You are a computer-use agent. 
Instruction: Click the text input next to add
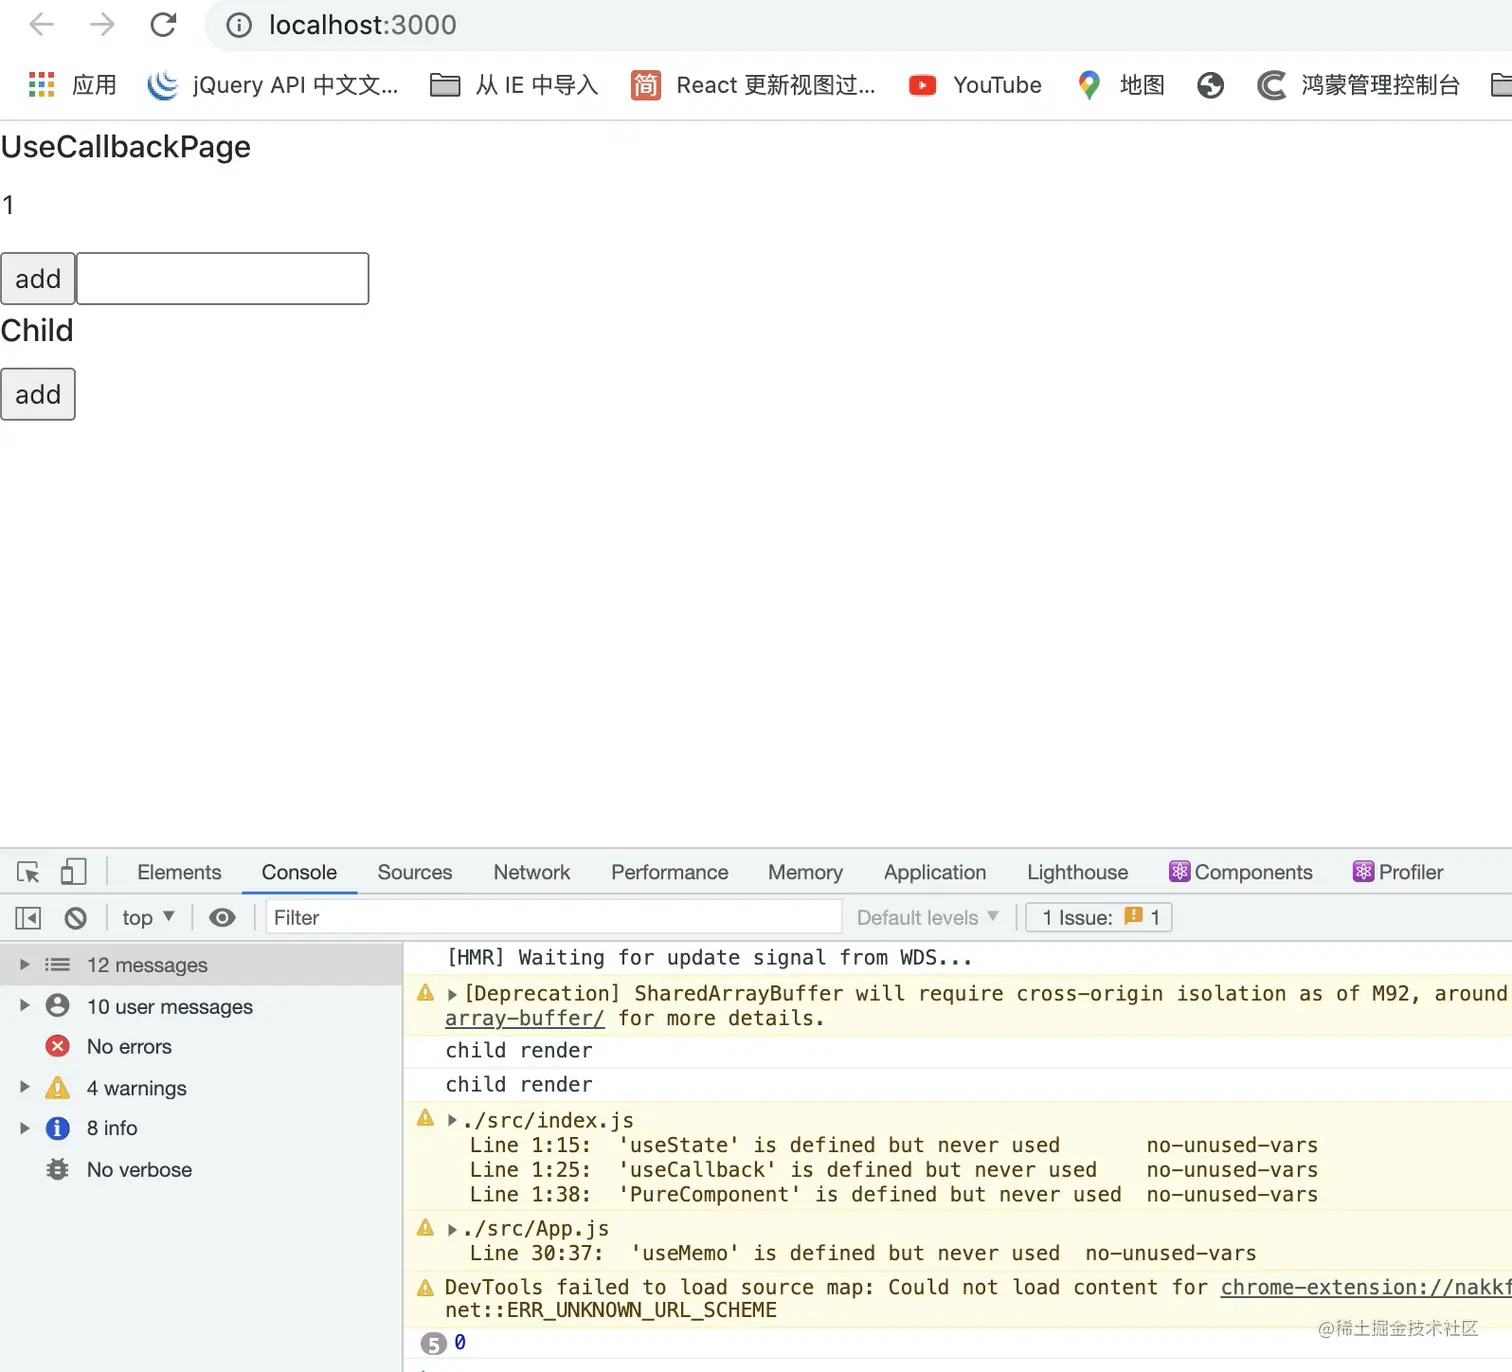[223, 278]
